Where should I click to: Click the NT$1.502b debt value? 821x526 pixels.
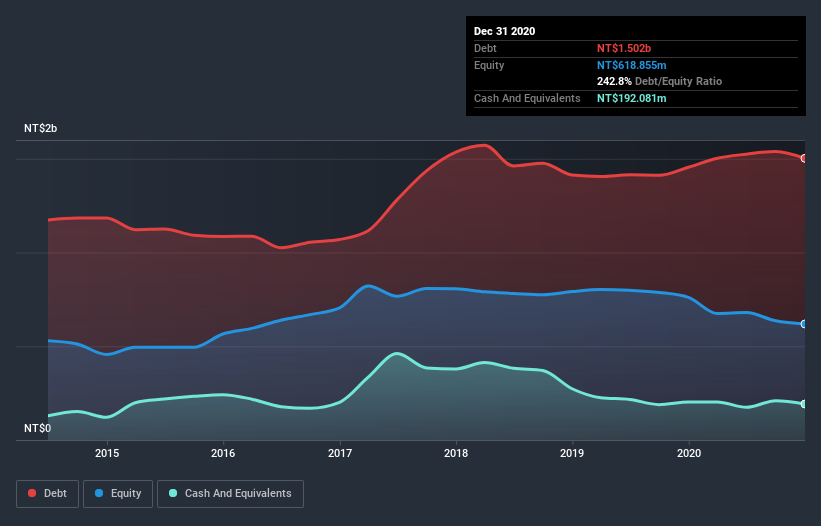[624, 48]
